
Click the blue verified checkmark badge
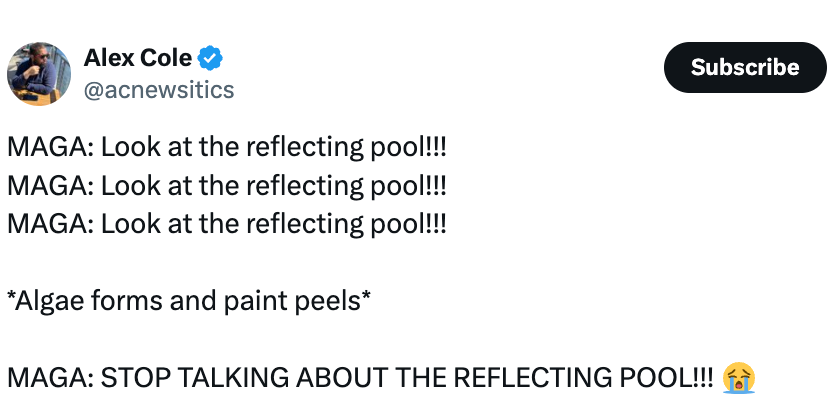(x=210, y=58)
